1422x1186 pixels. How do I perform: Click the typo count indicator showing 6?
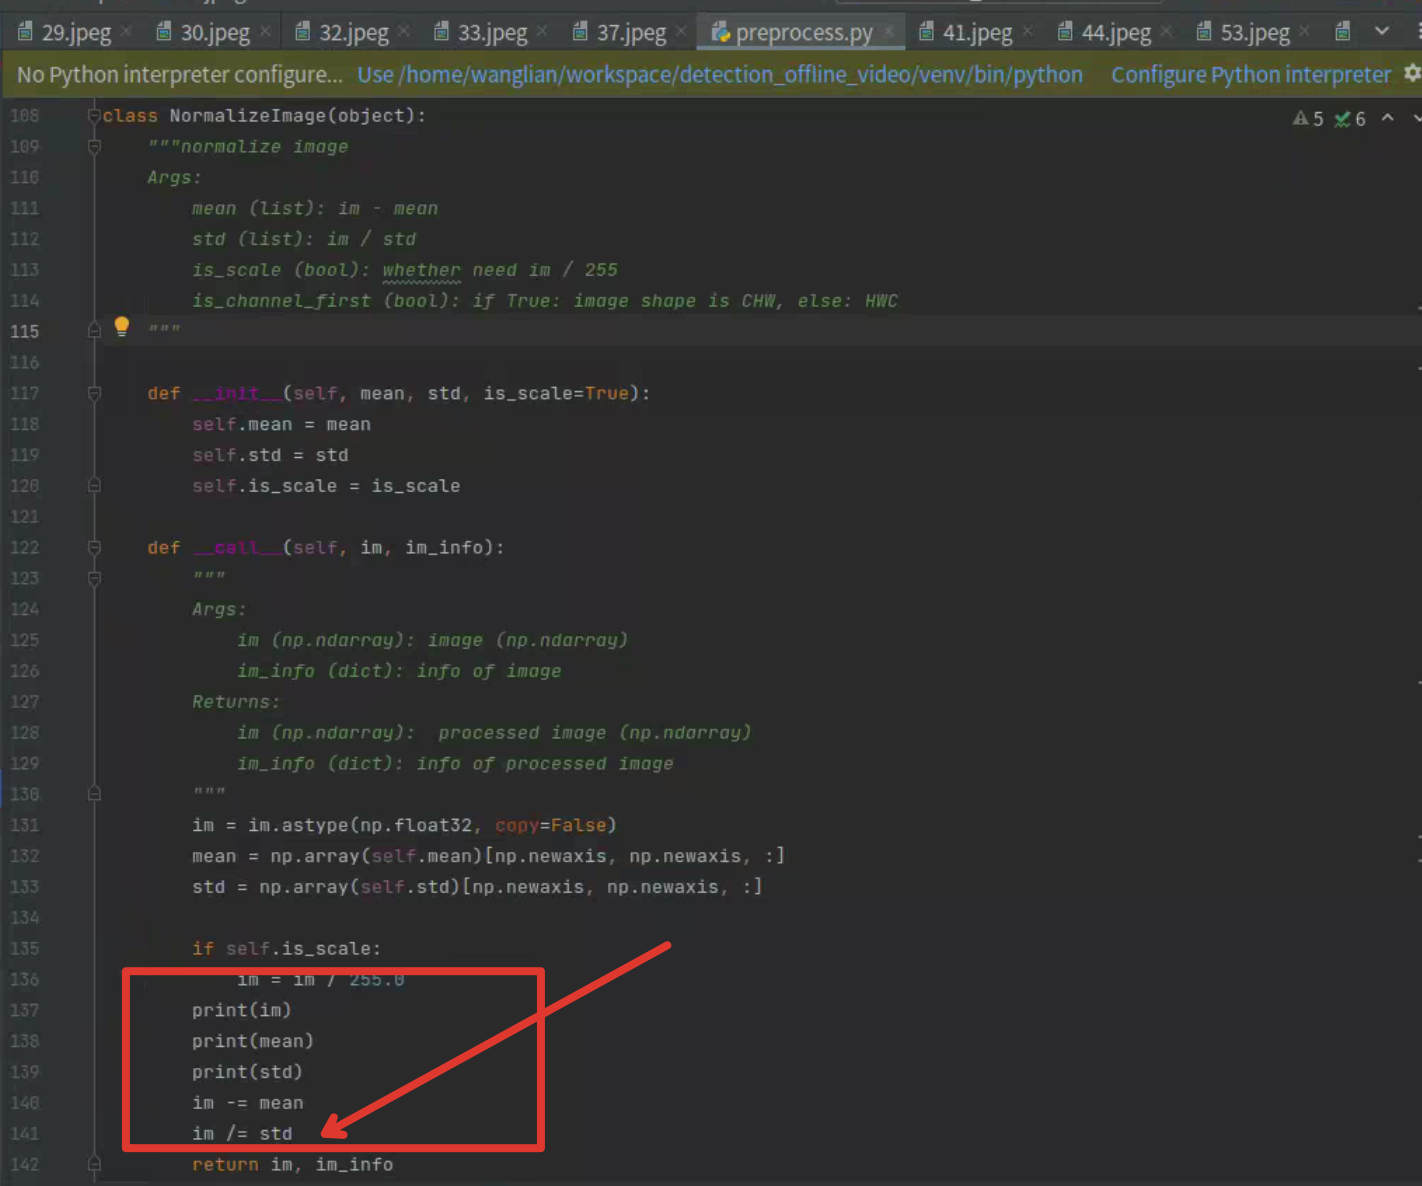(1350, 119)
